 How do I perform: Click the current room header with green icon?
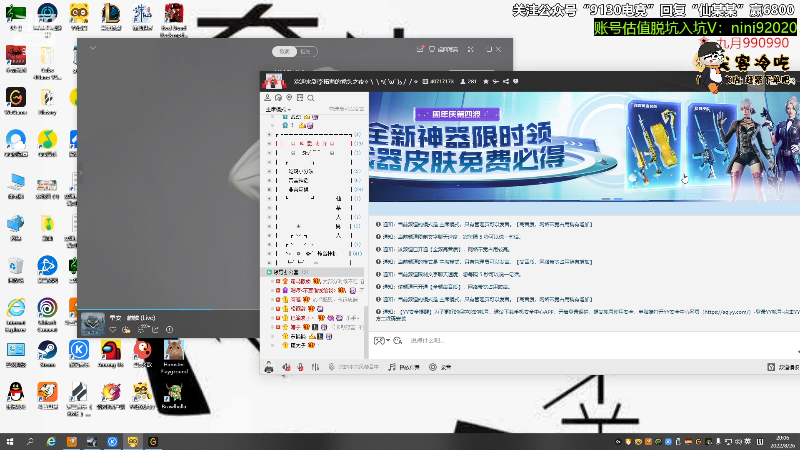click(x=314, y=272)
